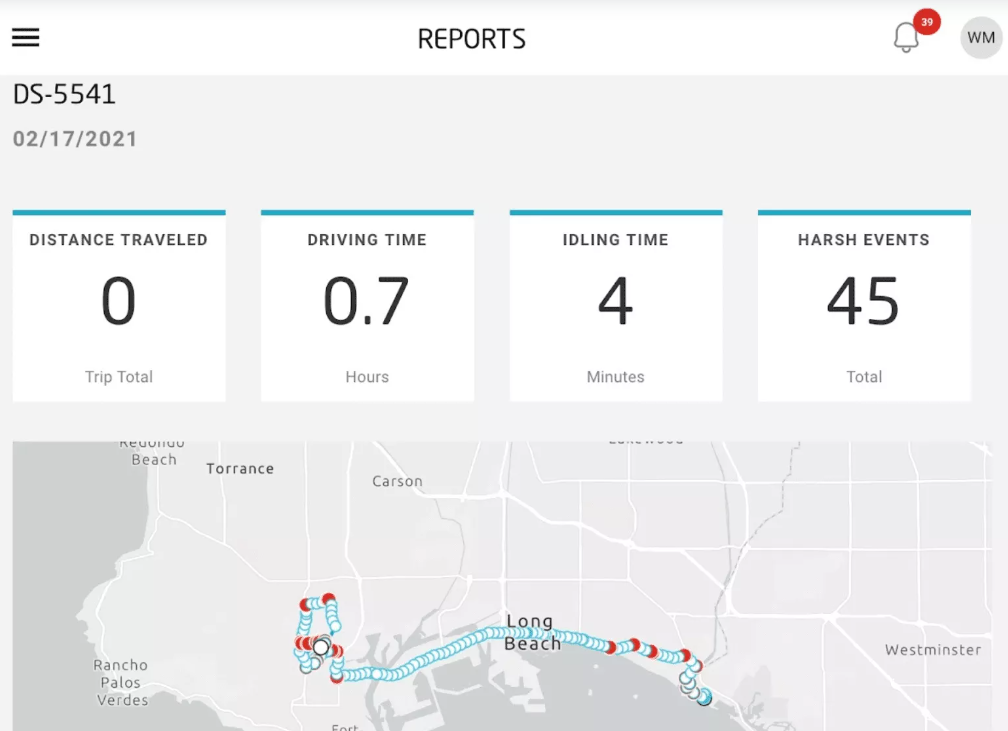1008x731 pixels.
Task: Select the trip end marker at route's east end
Action: pyautogui.click(x=705, y=698)
